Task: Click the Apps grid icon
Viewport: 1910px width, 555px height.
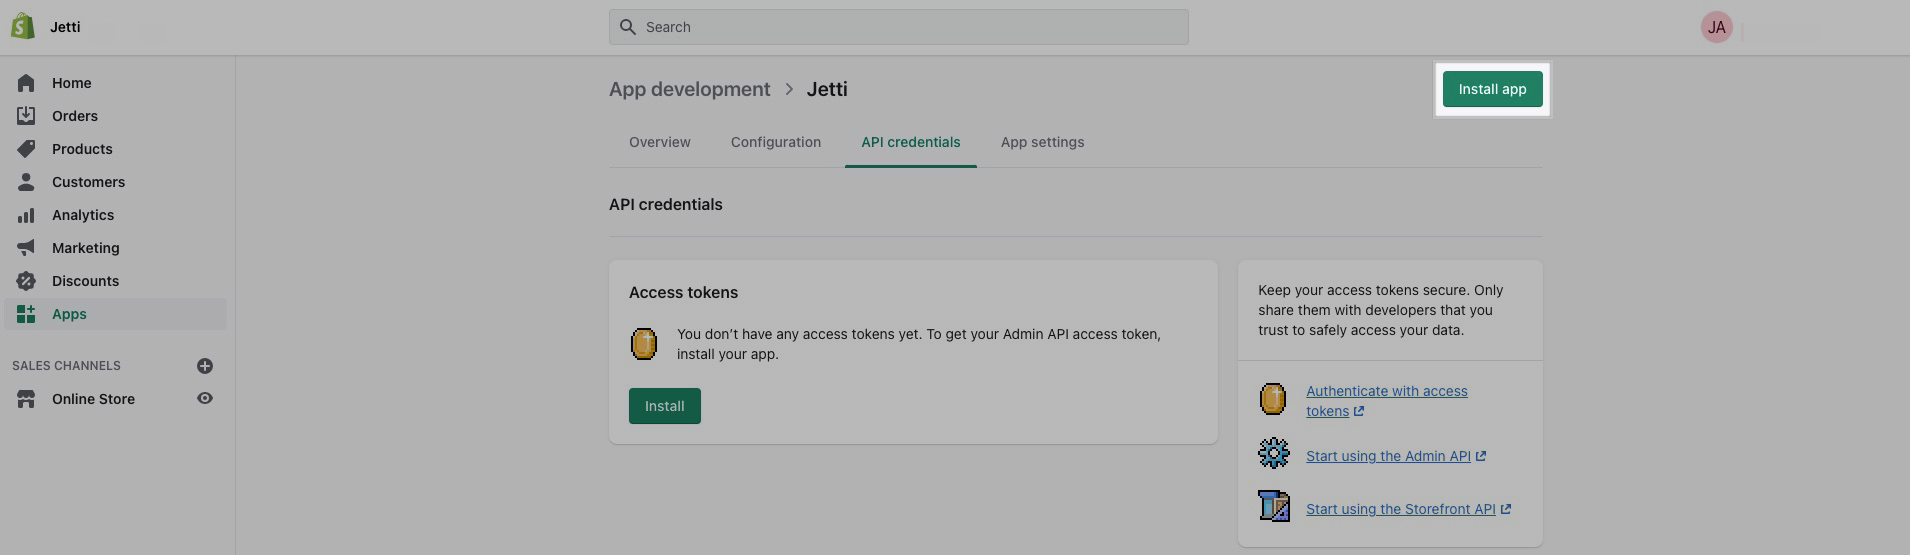Action: [26, 314]
